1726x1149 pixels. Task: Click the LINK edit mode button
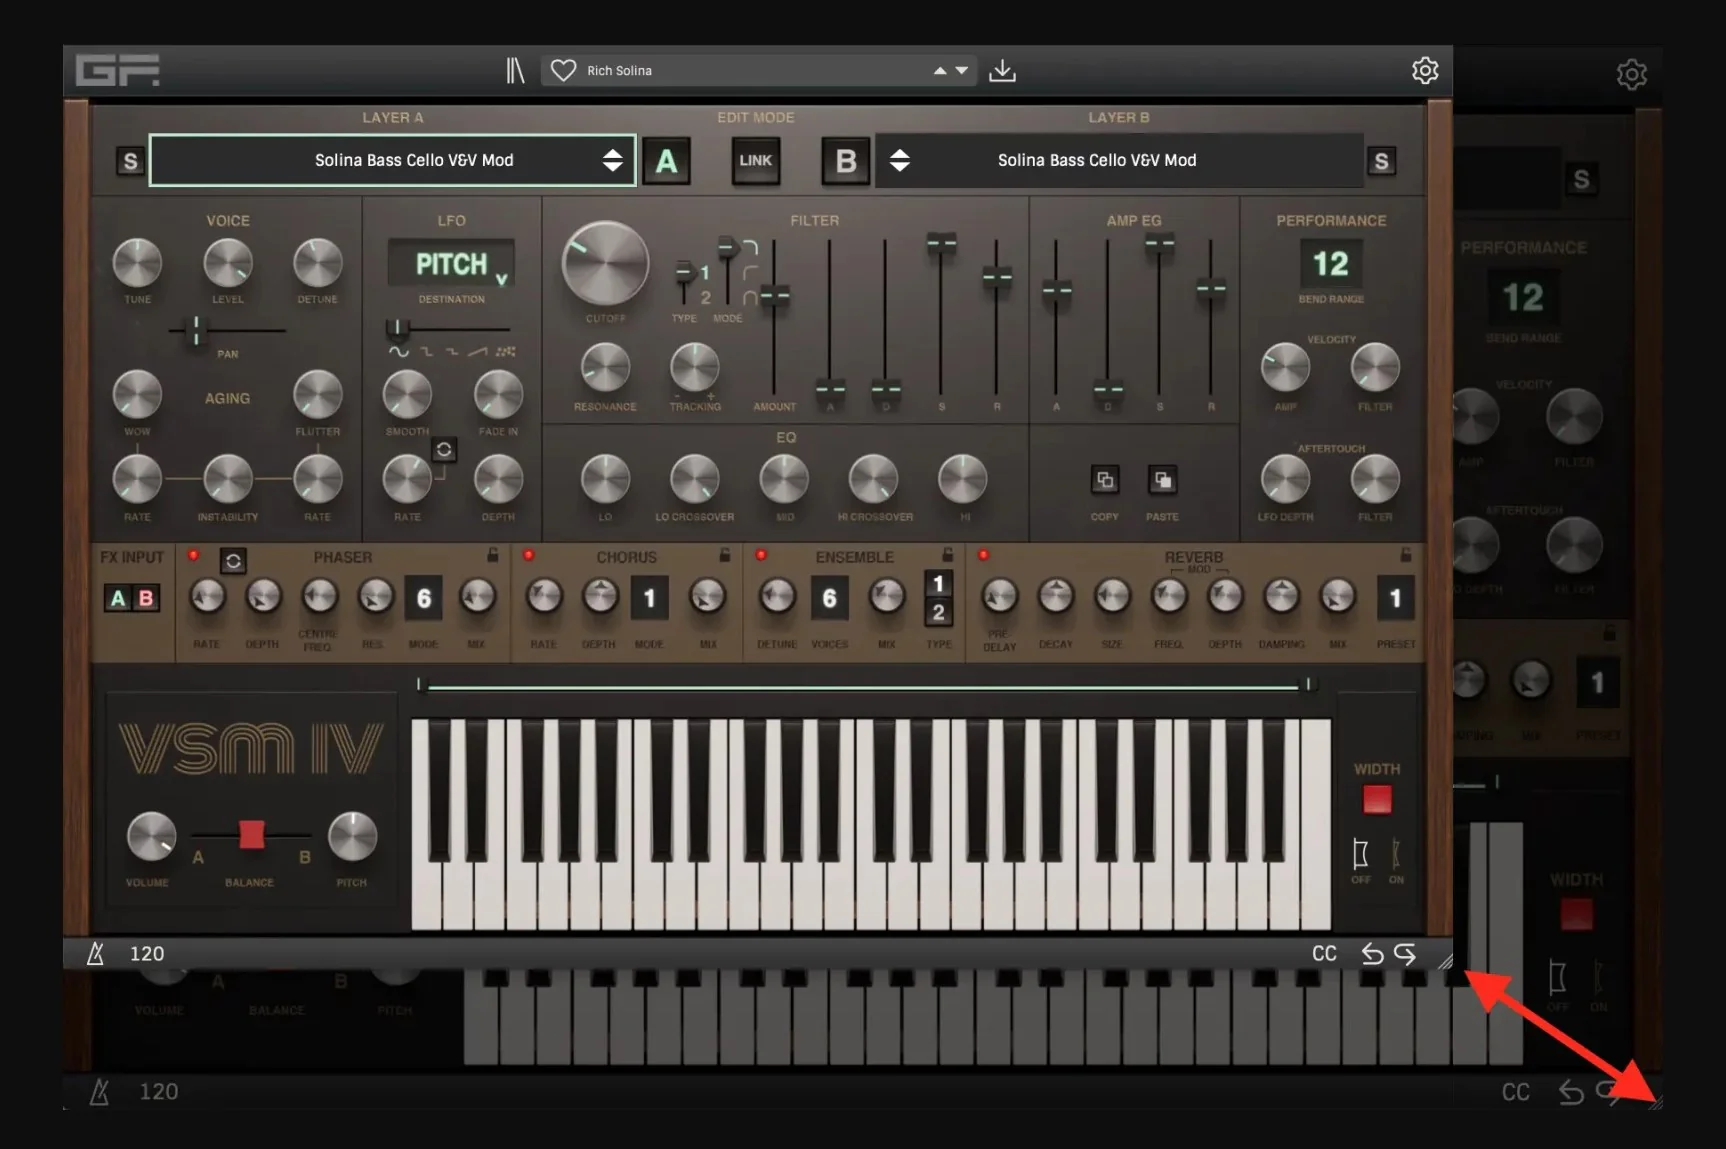point(755,161)
